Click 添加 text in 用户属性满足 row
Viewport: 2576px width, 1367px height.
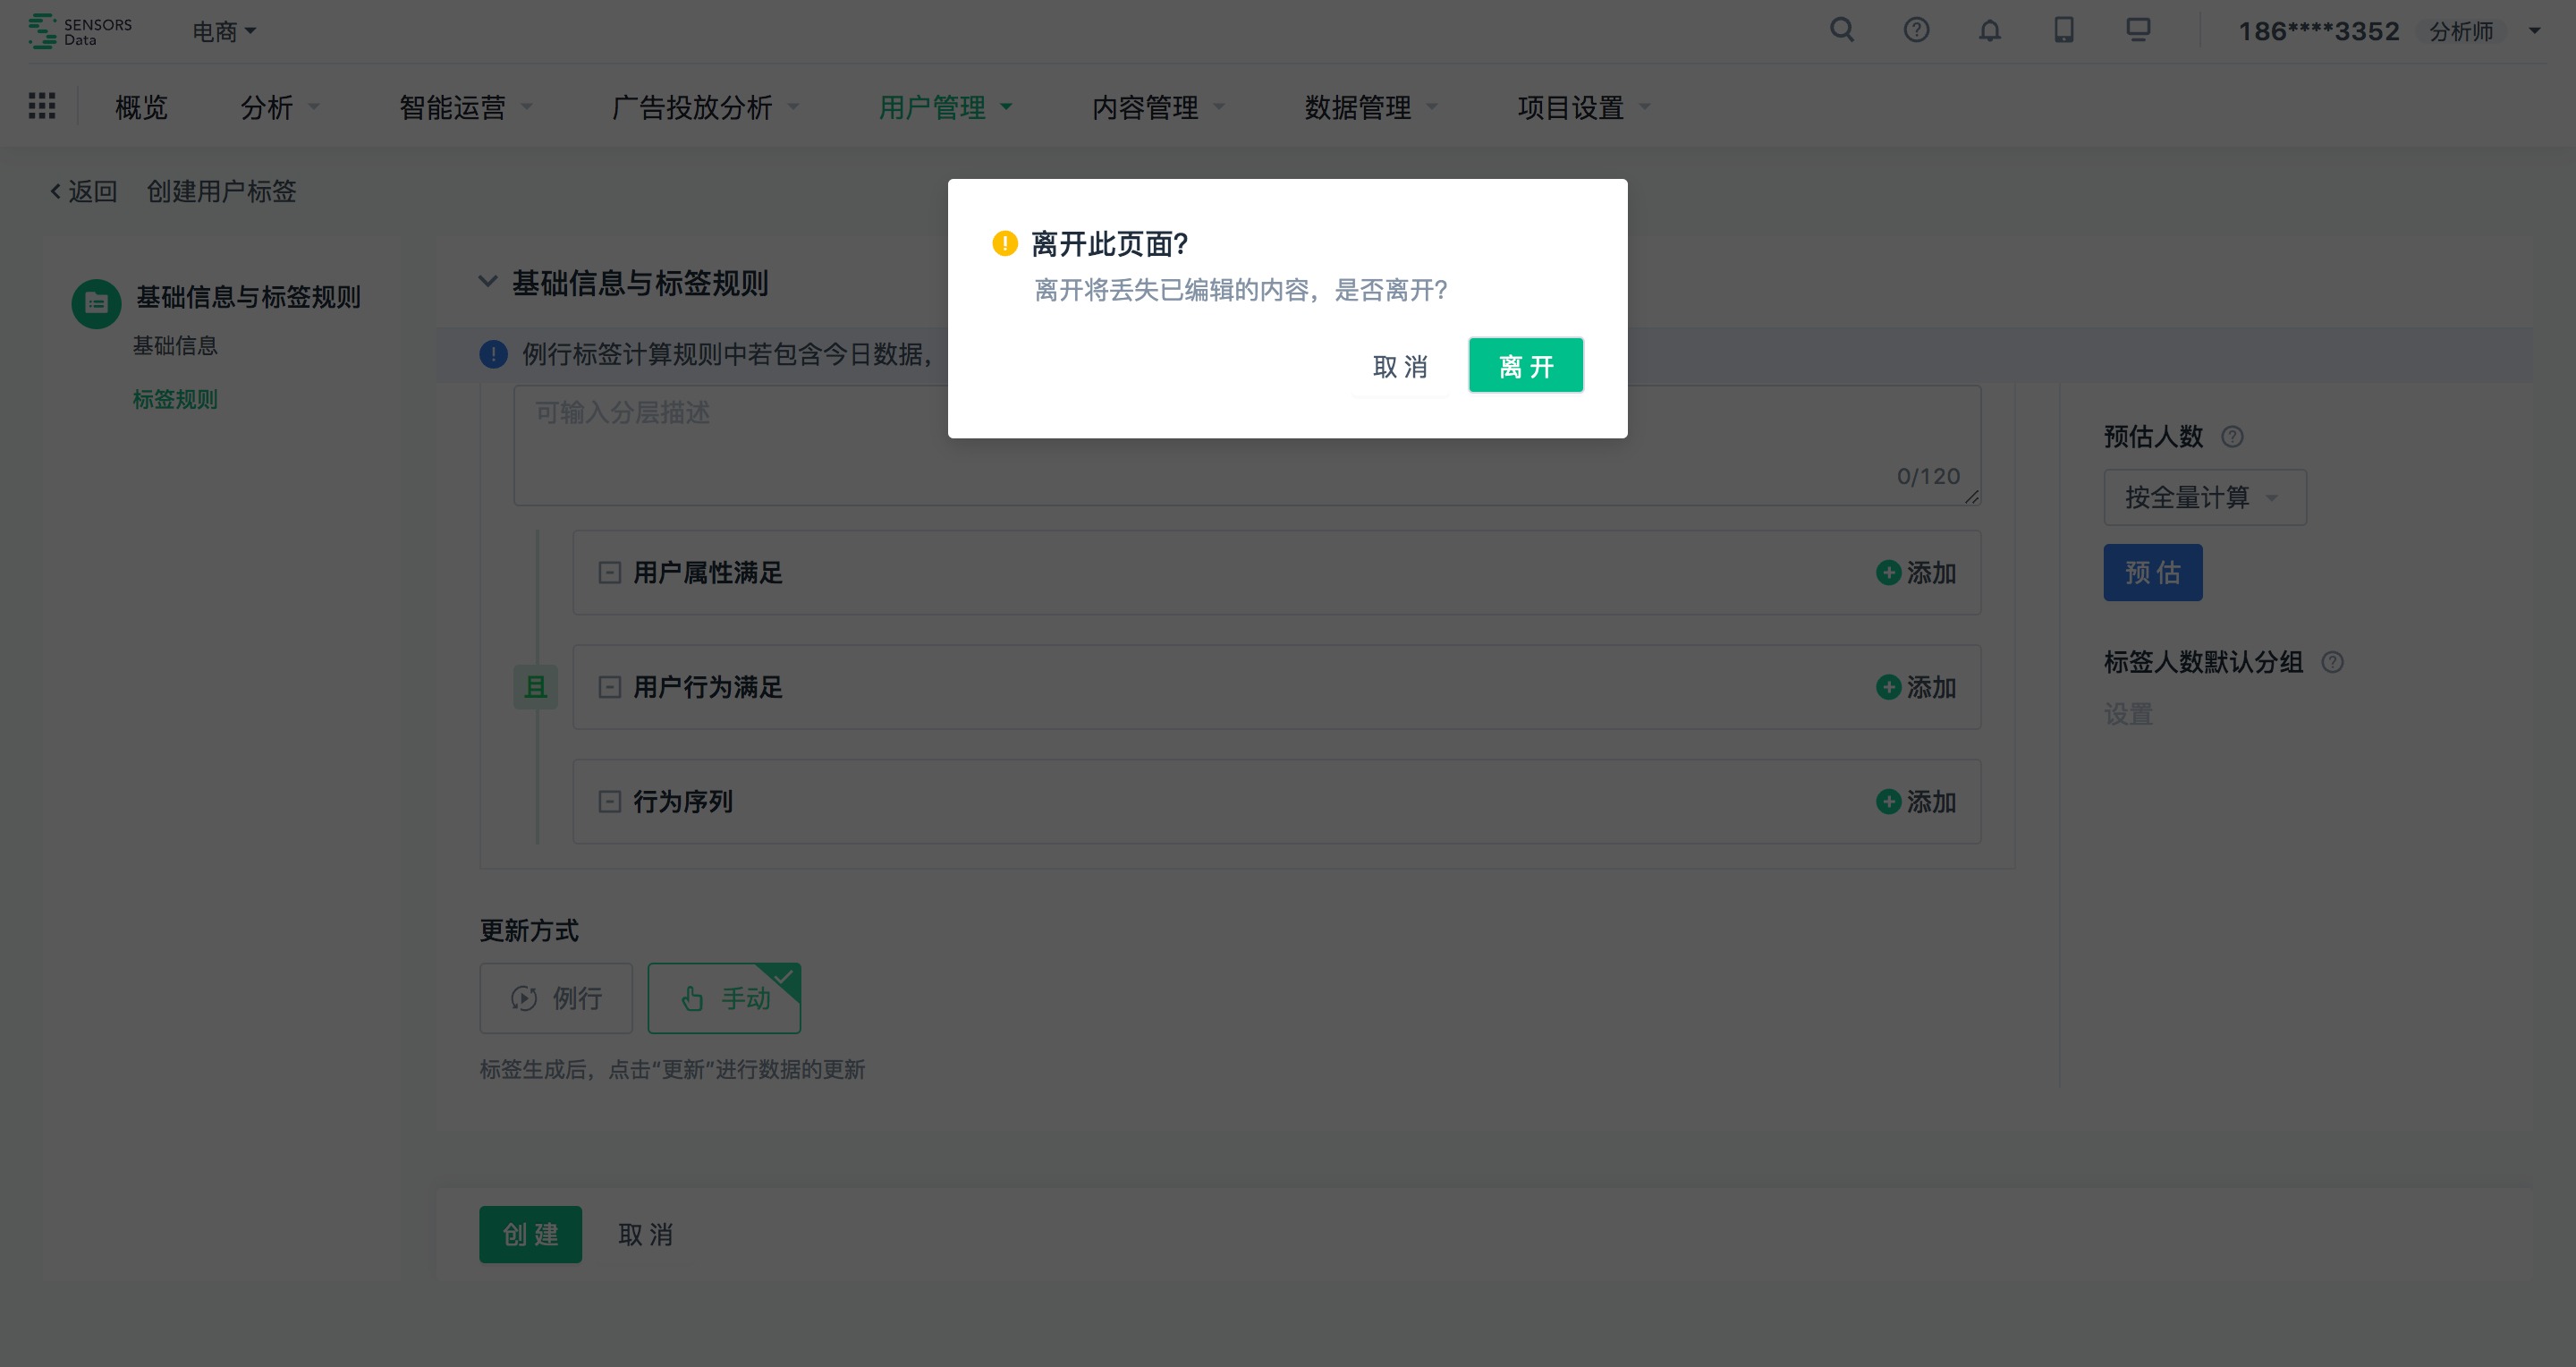tap(1931, 573)
